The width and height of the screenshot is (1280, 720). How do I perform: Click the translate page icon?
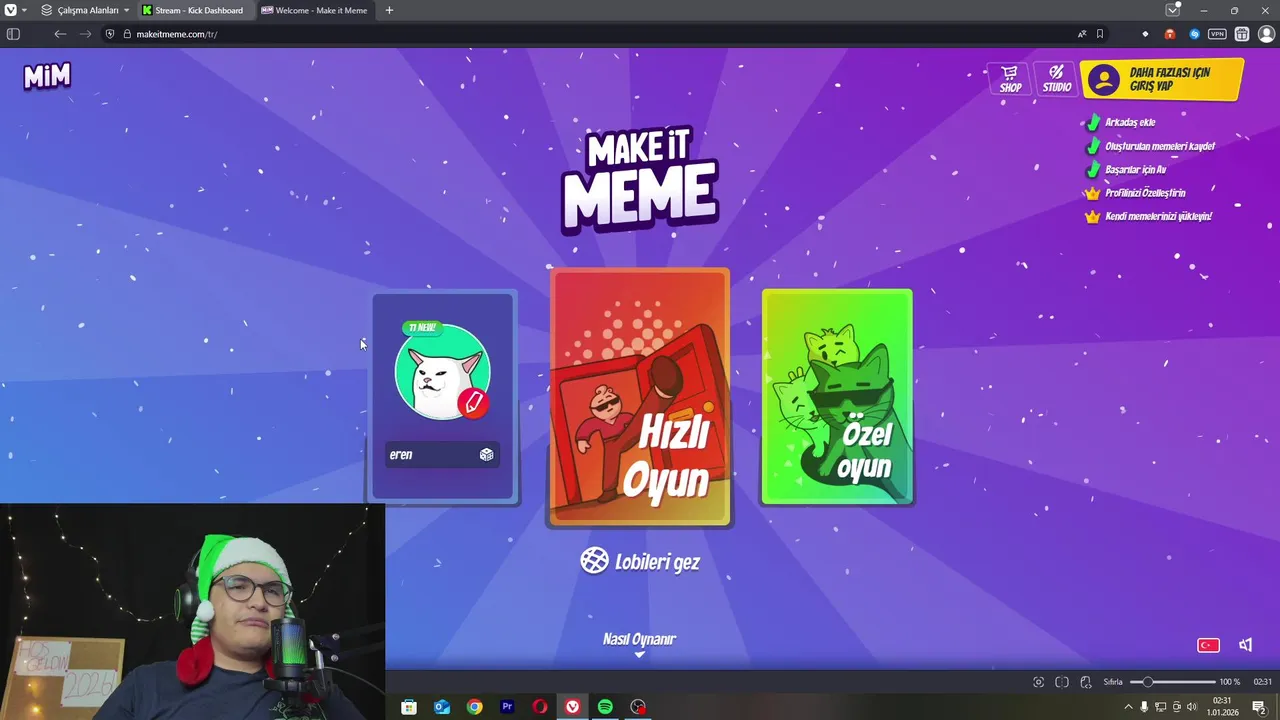(1081, 34)
